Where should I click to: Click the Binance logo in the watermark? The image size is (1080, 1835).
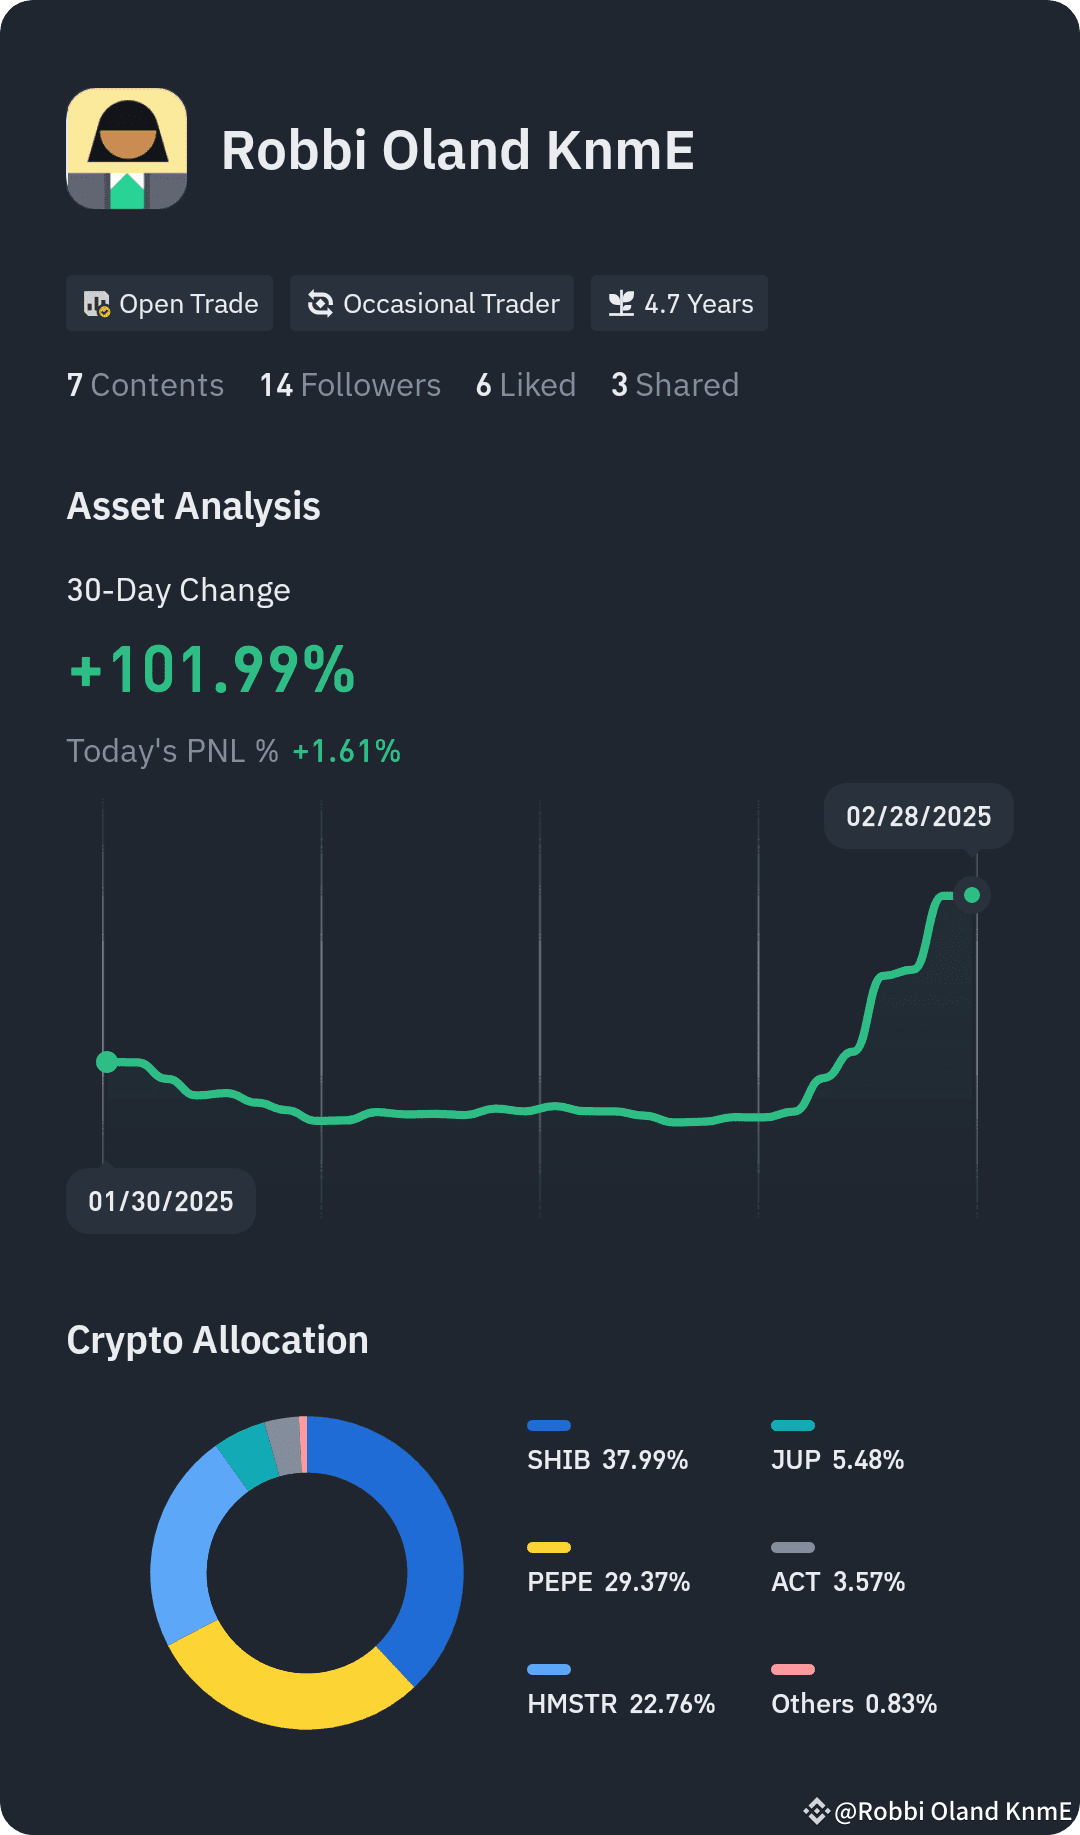coord(816,1811)
